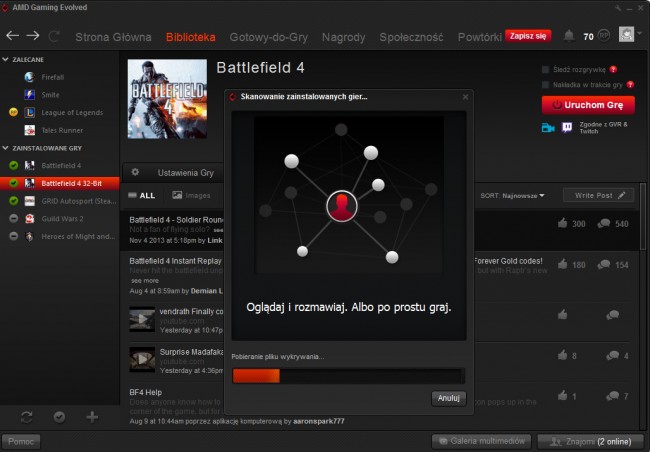
Task: Play the vendrath Finally video thumbnail
Action: coord(142,319)
